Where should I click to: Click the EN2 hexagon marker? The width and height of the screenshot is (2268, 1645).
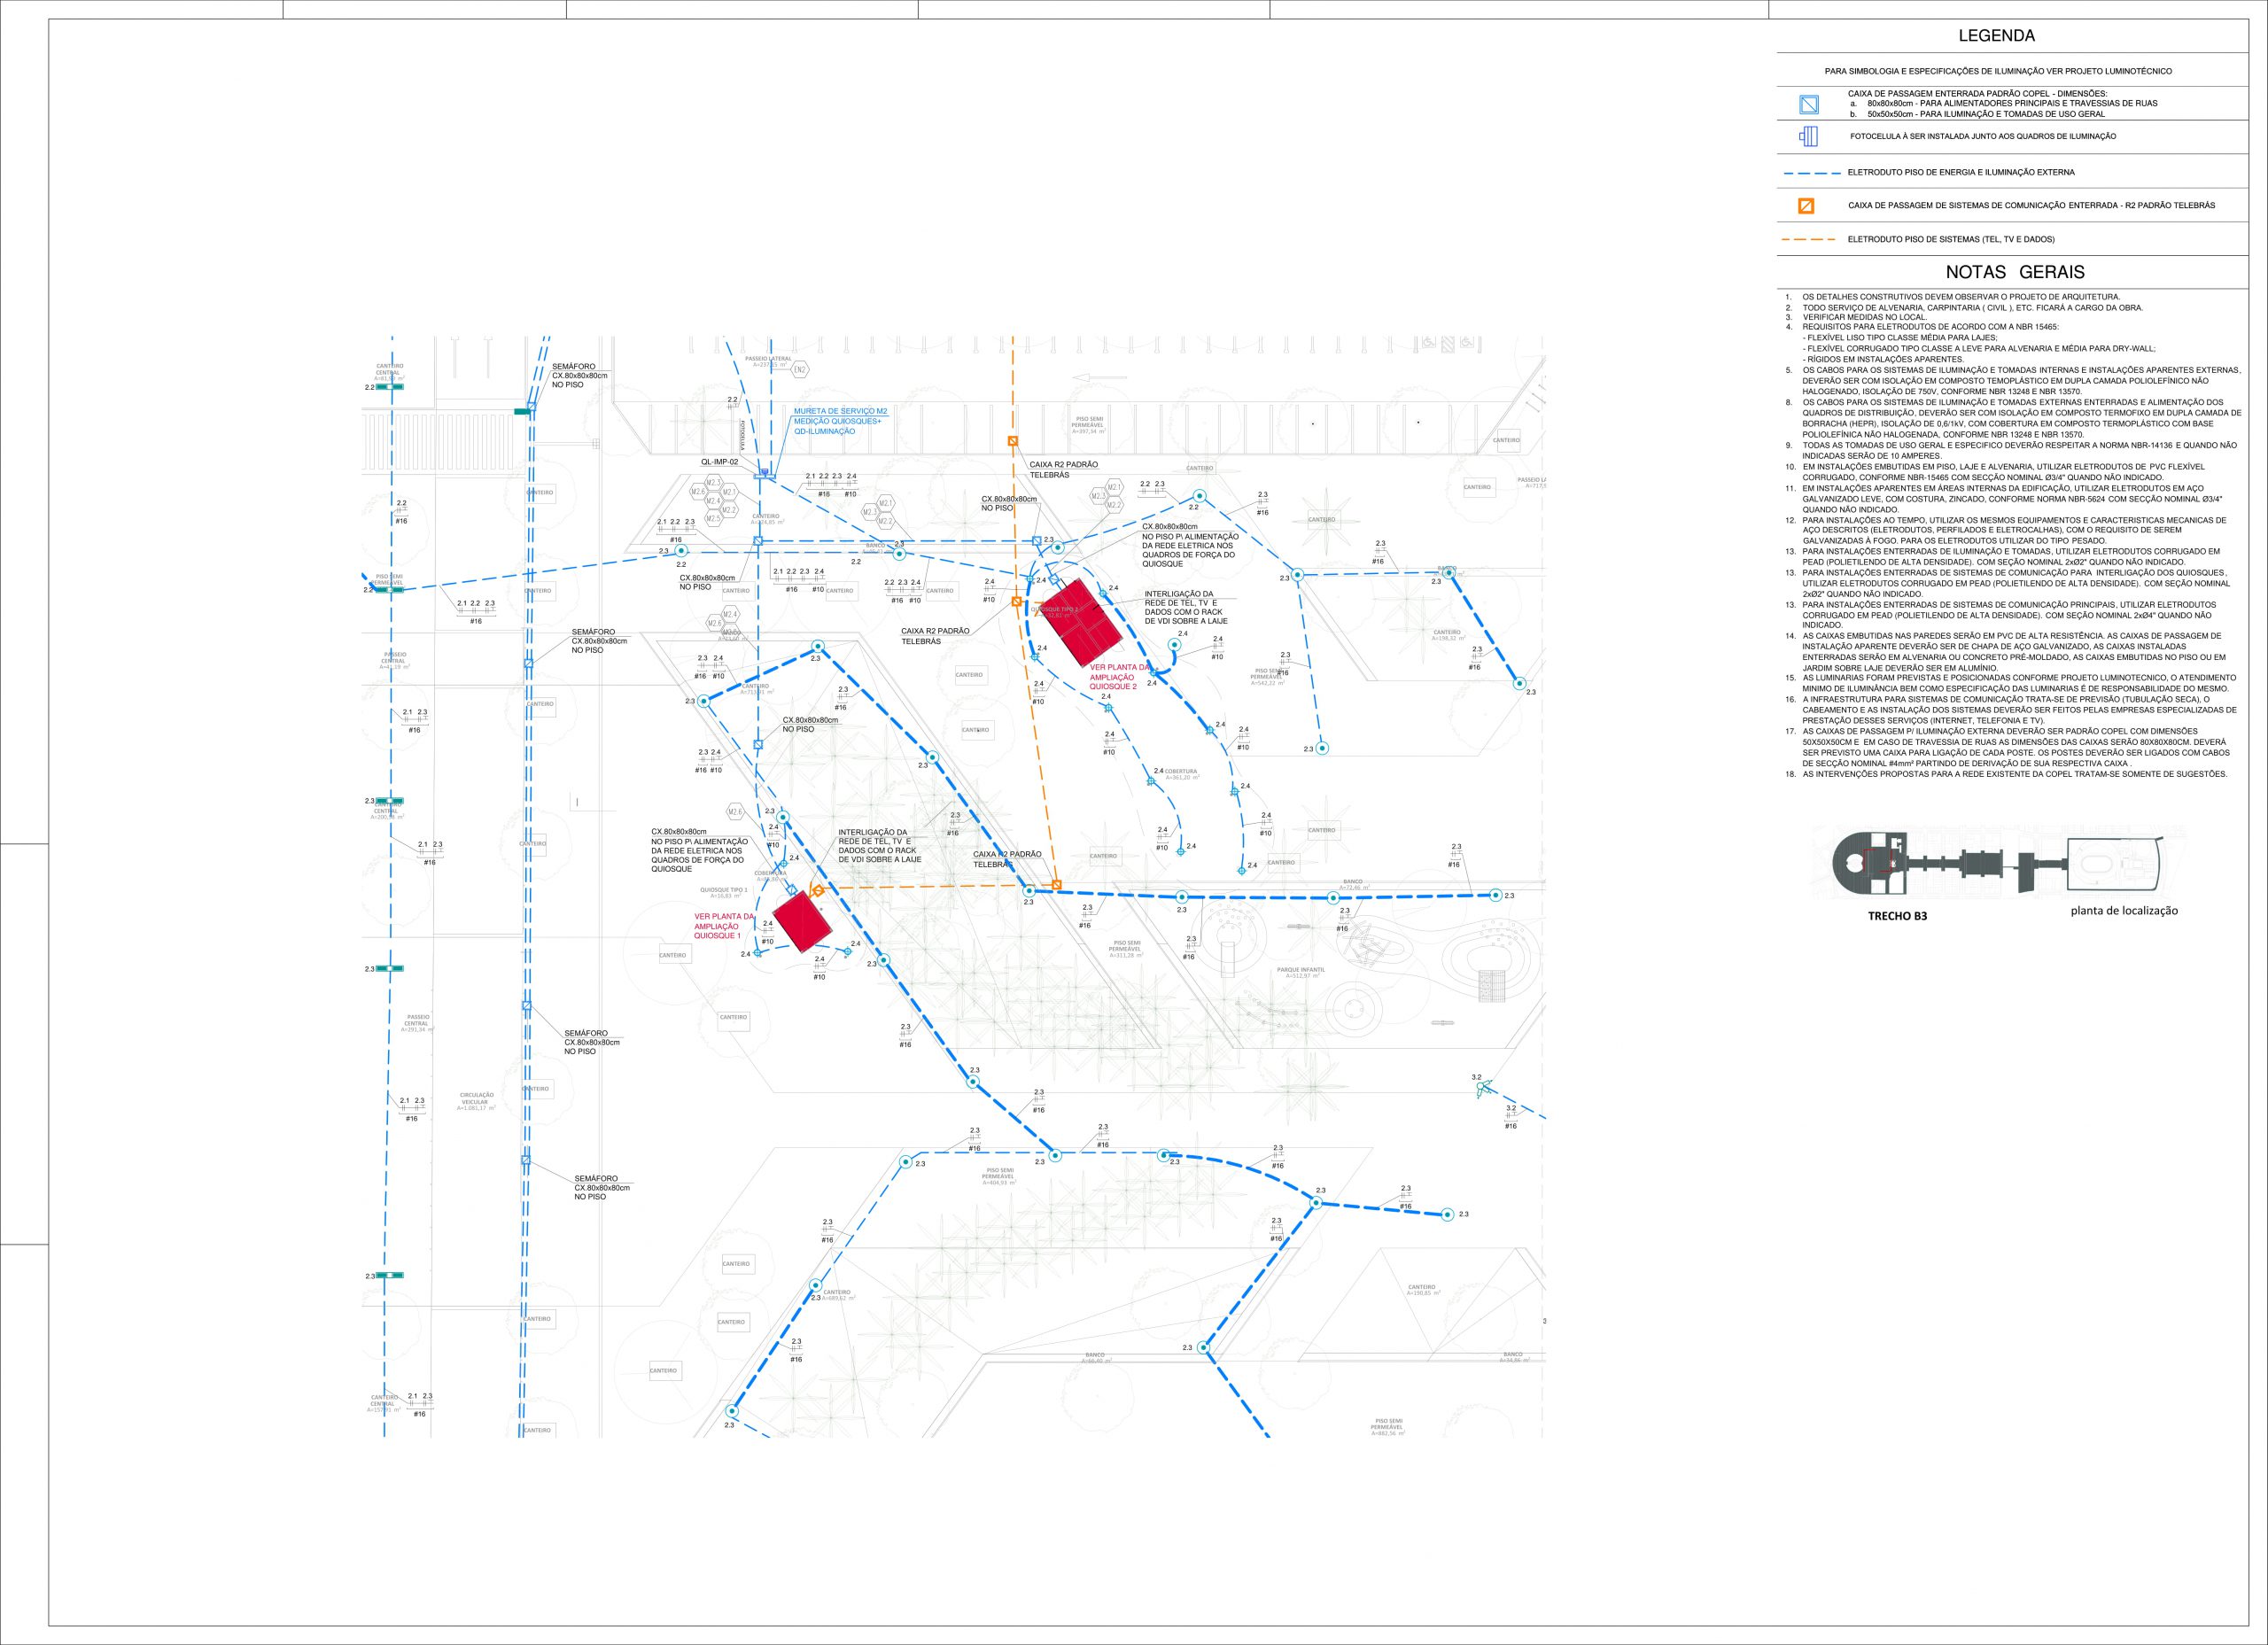coord(800,370)
